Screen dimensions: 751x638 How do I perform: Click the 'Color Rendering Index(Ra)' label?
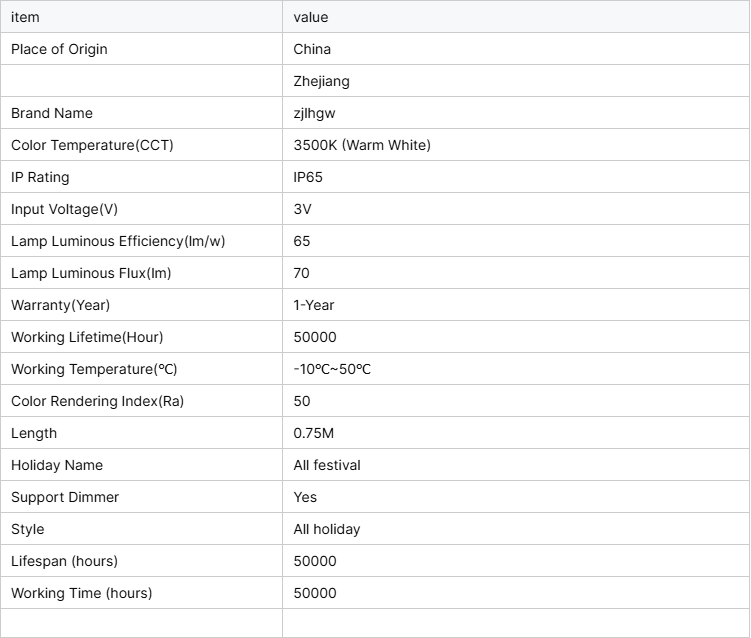(97, 401)
